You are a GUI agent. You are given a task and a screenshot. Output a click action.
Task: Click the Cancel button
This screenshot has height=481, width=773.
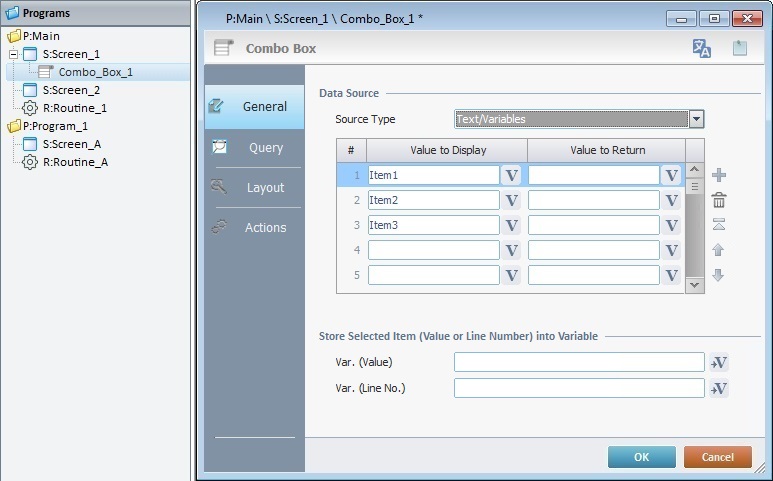pos(717,457)
